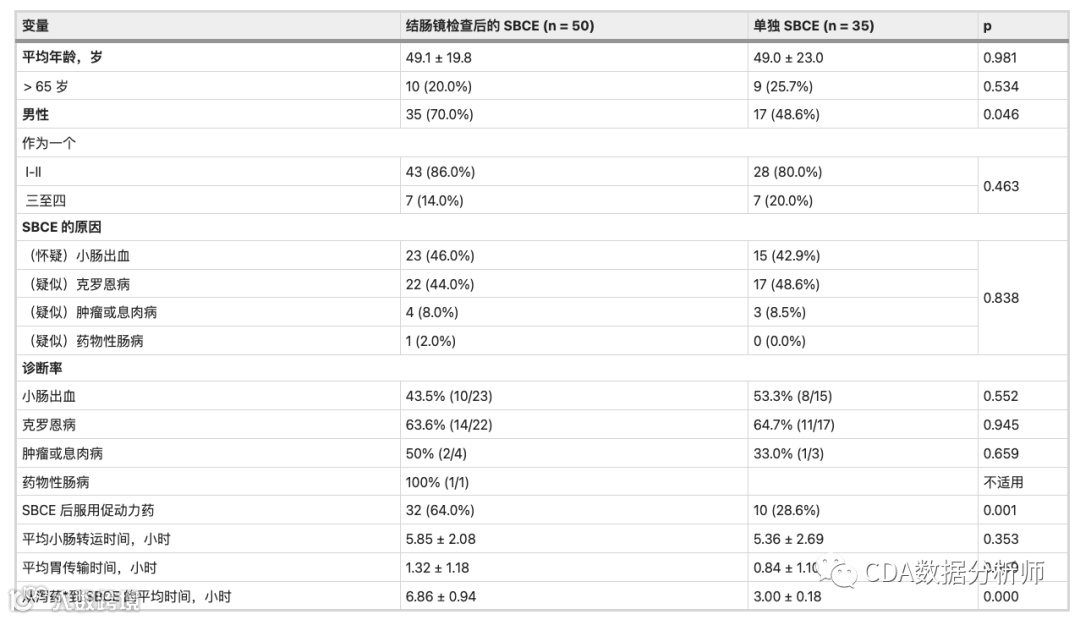Click the SBCE 的原因 section heading
This screenshot has height=620, width=1080.
(x=61, y=227)
